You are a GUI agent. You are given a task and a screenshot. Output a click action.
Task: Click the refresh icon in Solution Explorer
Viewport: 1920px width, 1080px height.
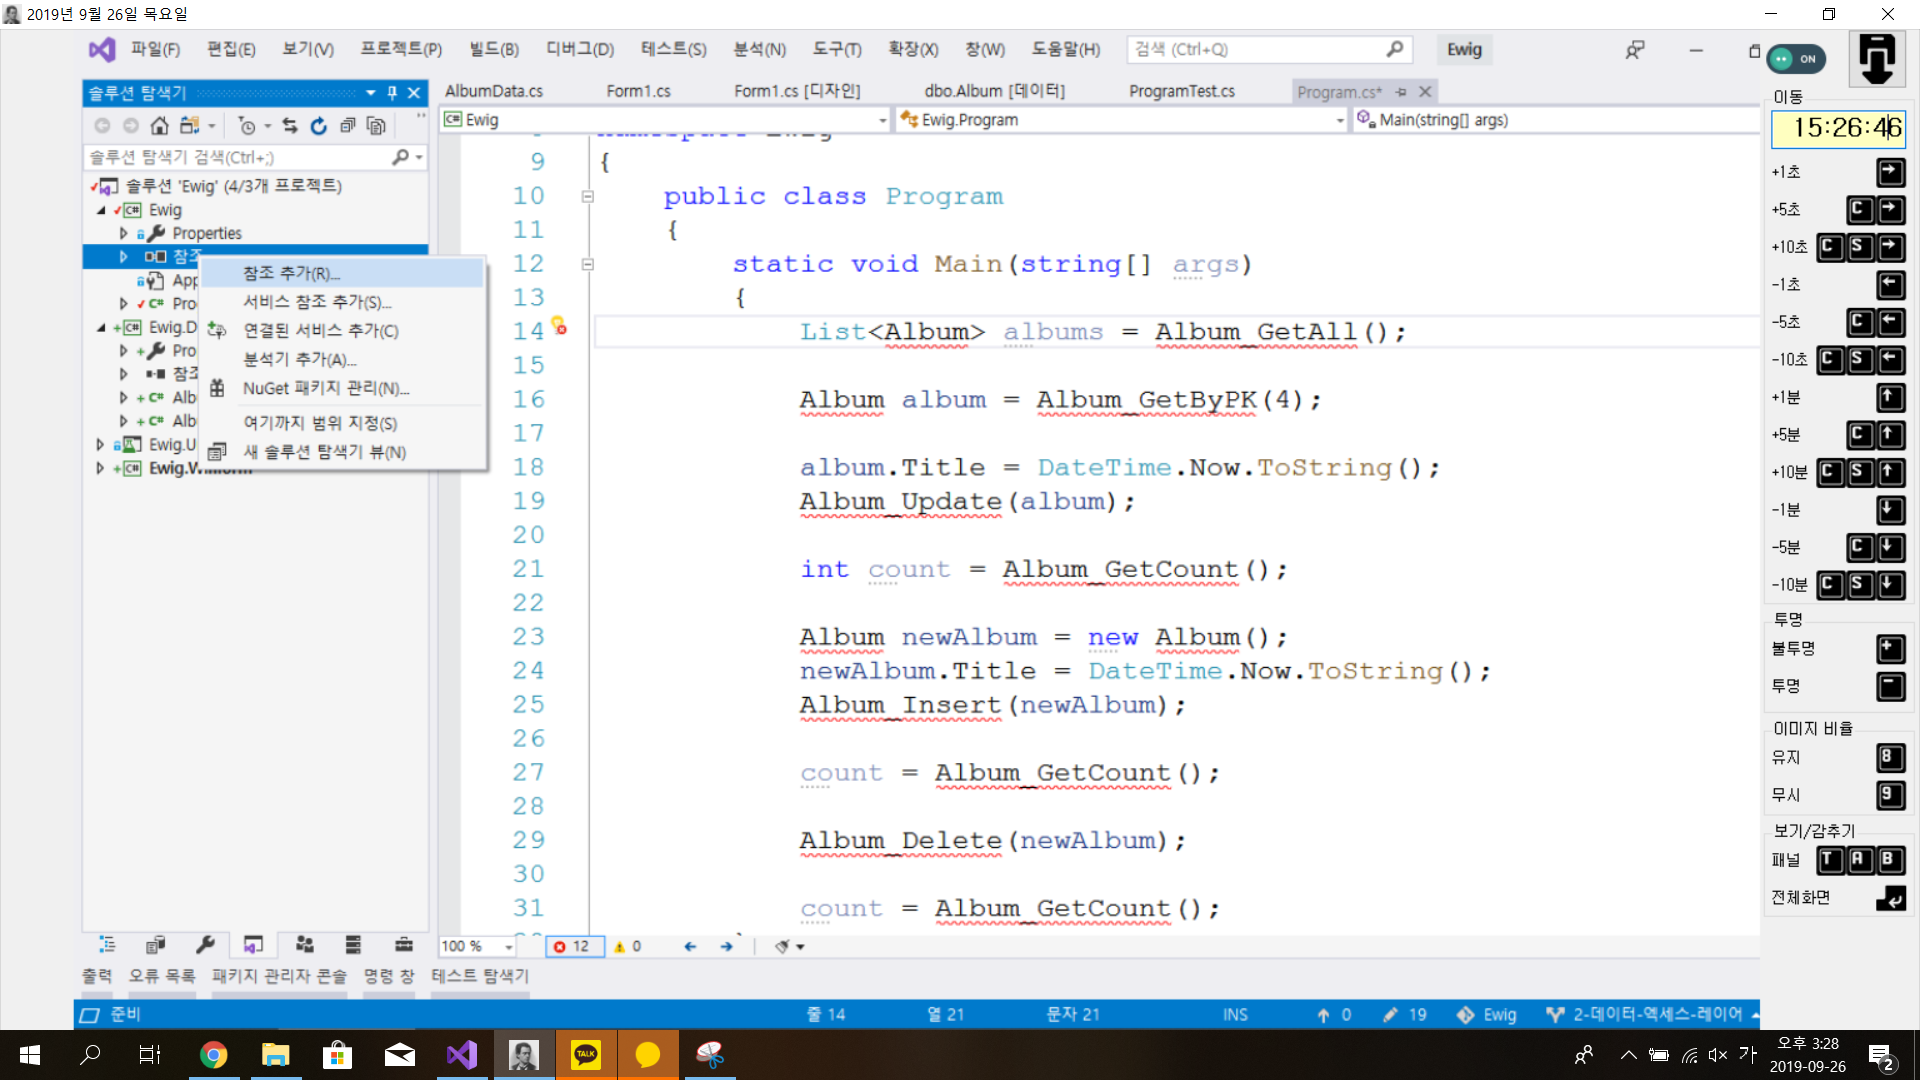[x=318, y=126]
